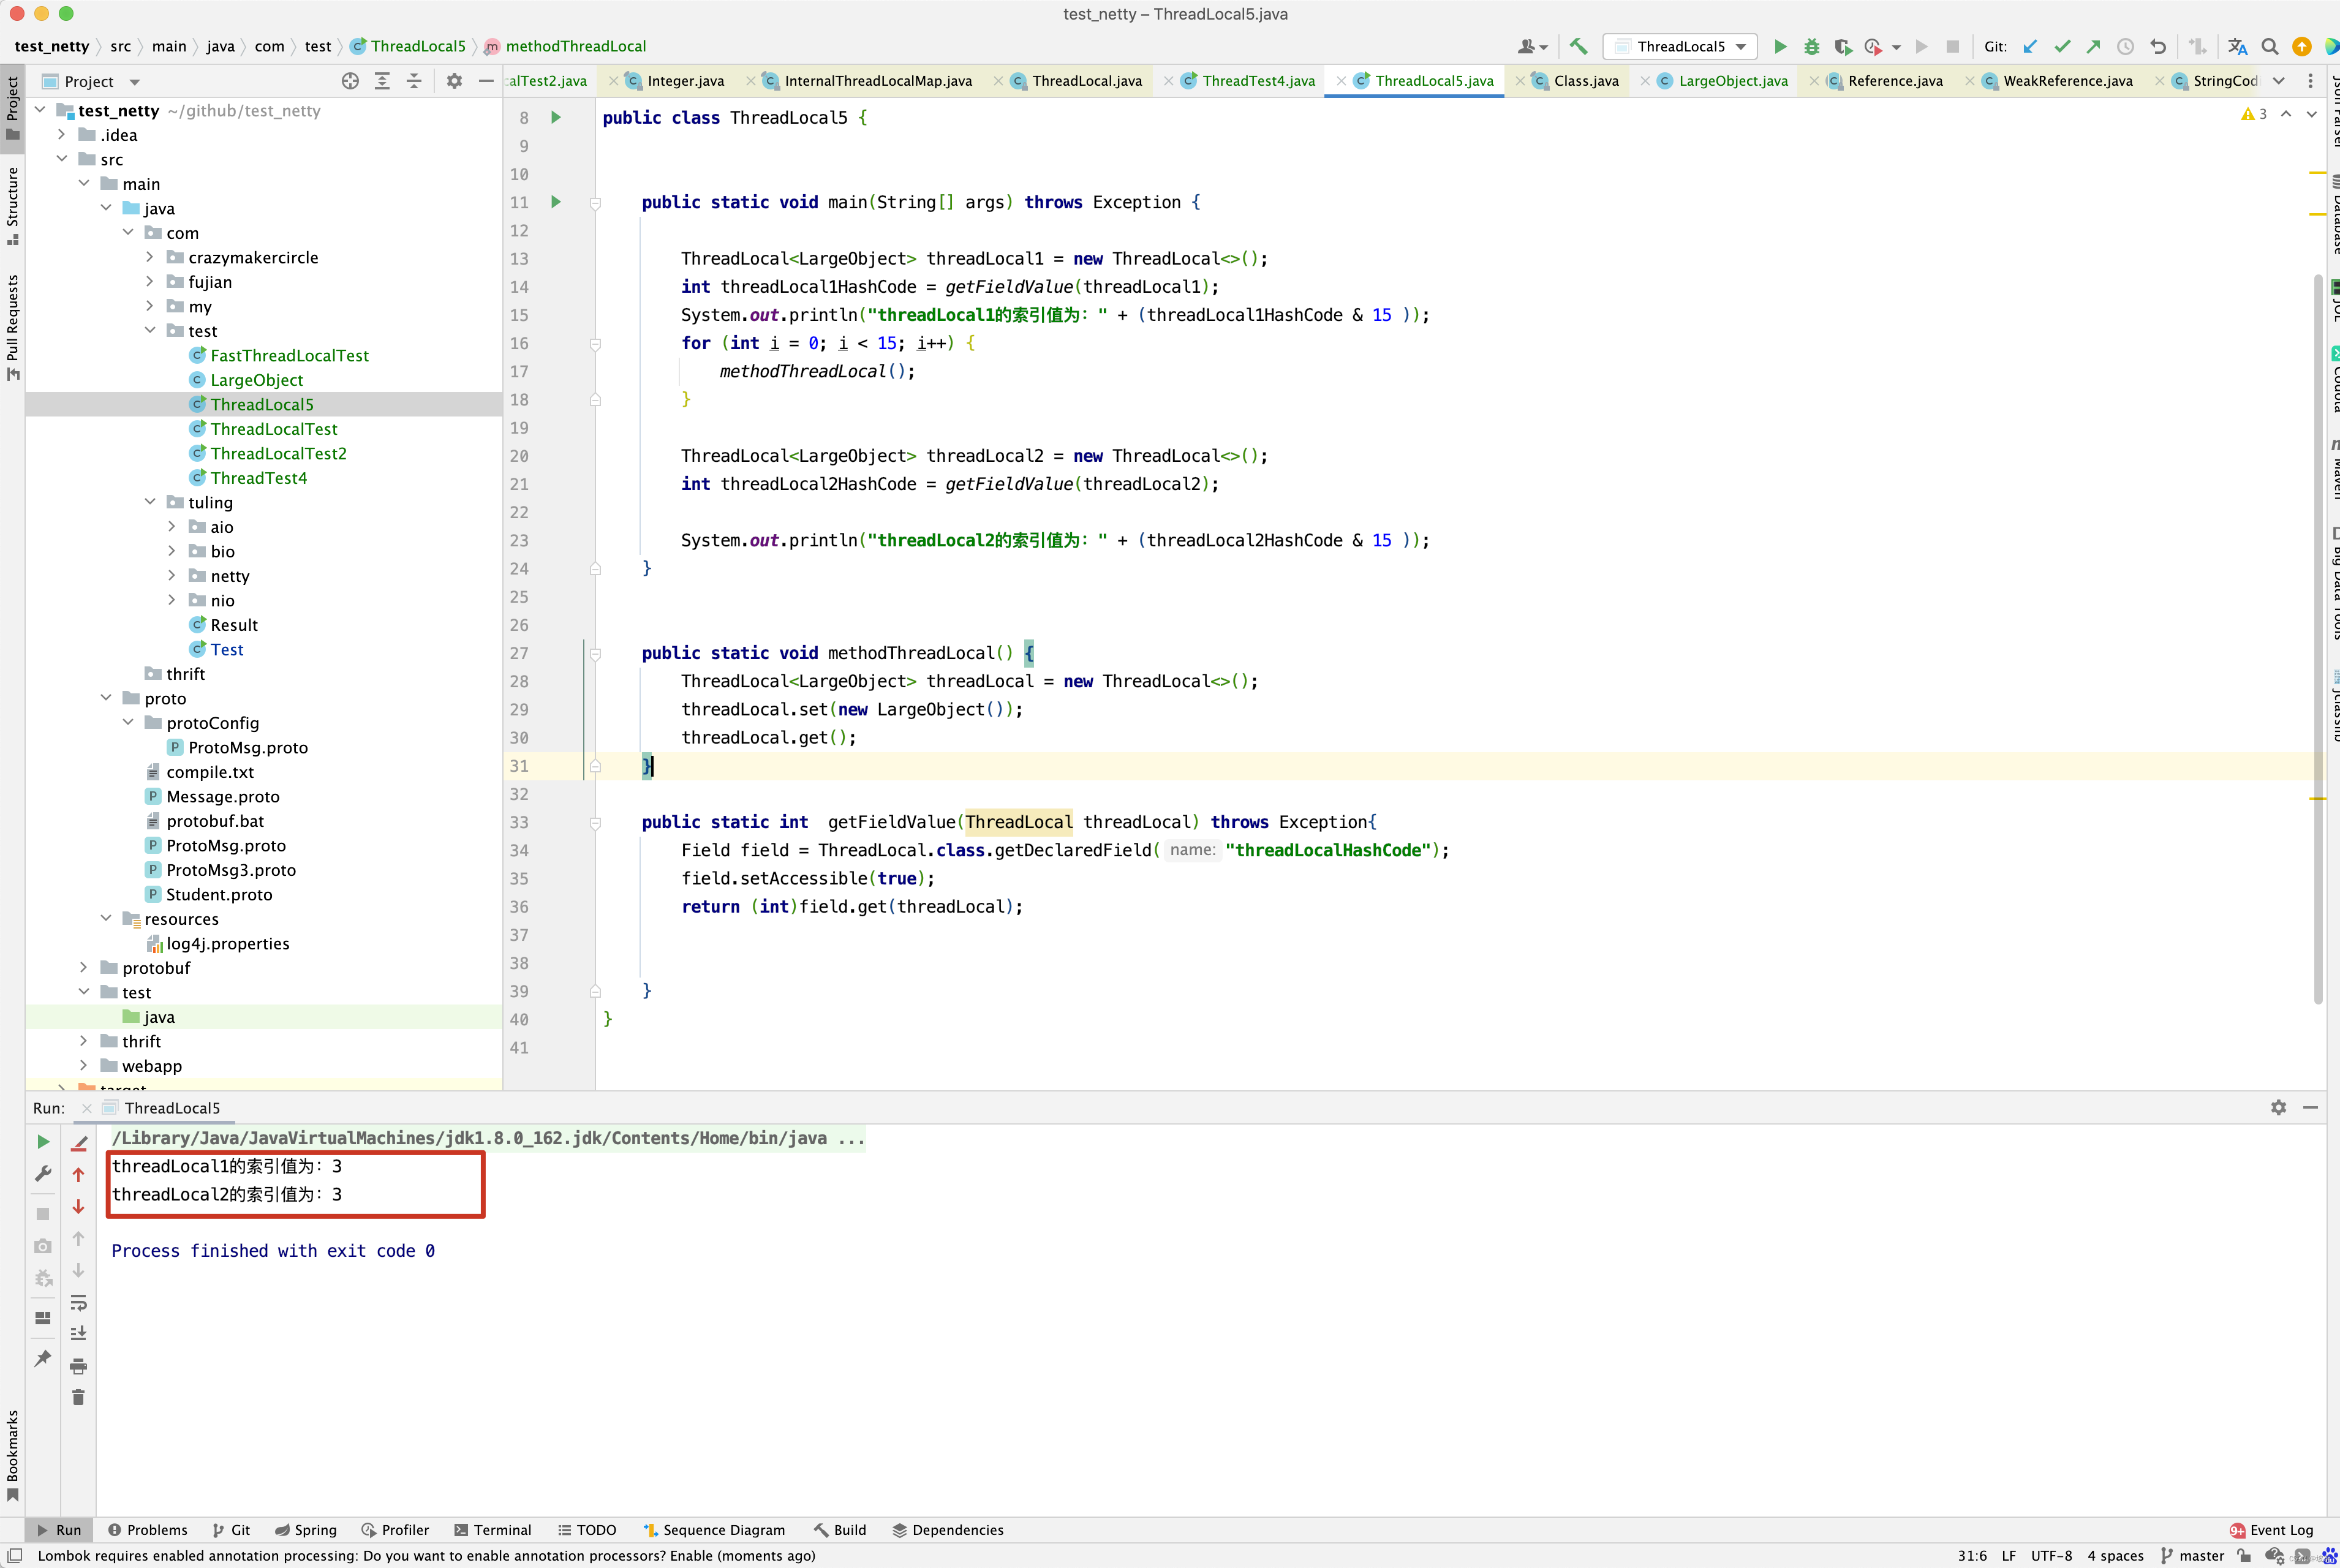2340x1568 pixels.
Task: Toggle soft-wrap in Run console
Action: [78, 1302]
